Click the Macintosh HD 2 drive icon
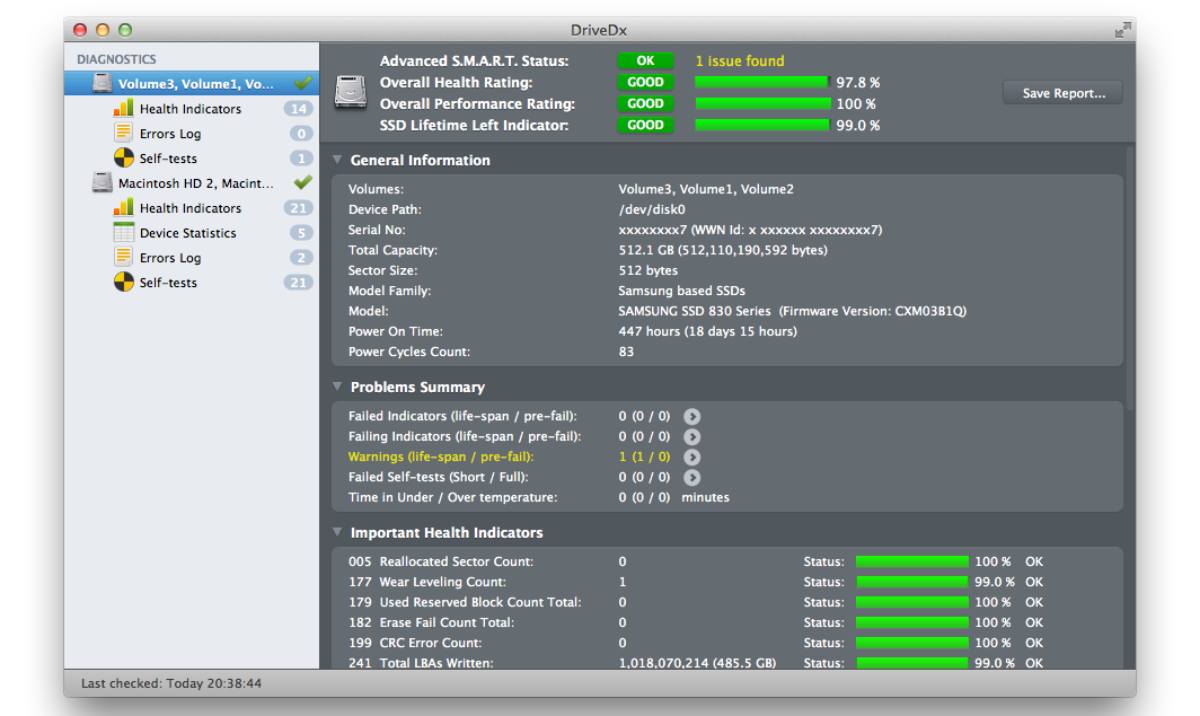 coord(102,183)
